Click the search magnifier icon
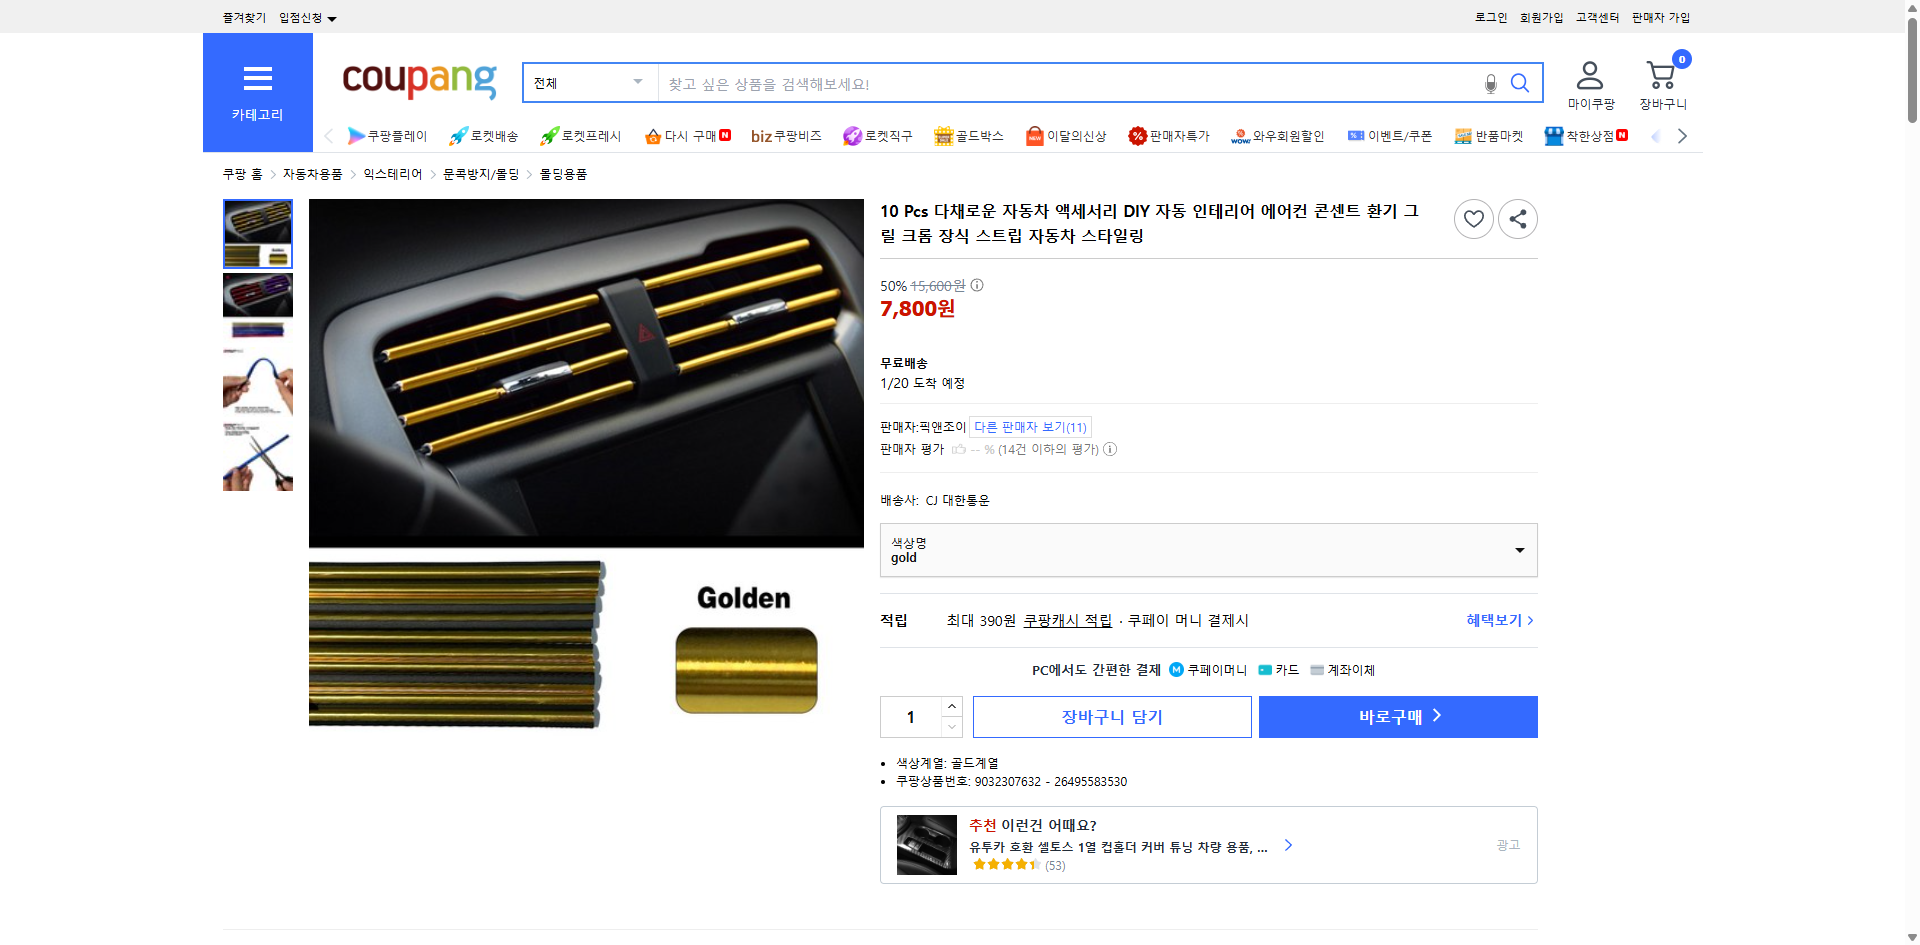1920x945 pixels. click(x=1520, y=83)
